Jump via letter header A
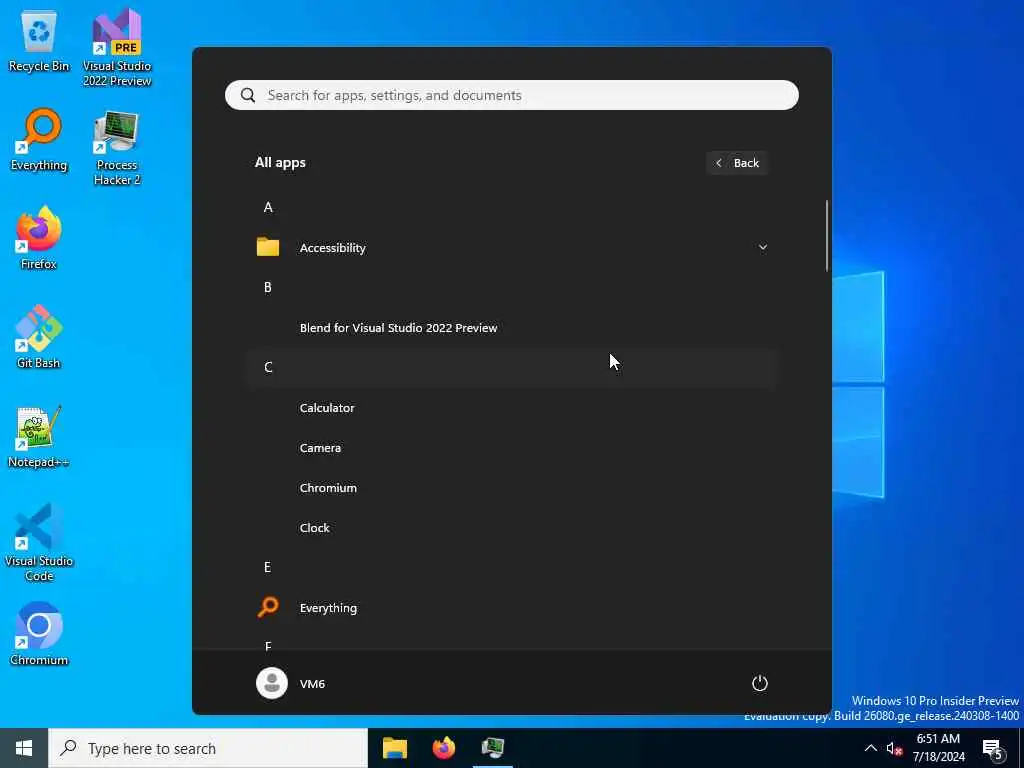This screenshot has width=1024, height=768. tap(268, 207)
